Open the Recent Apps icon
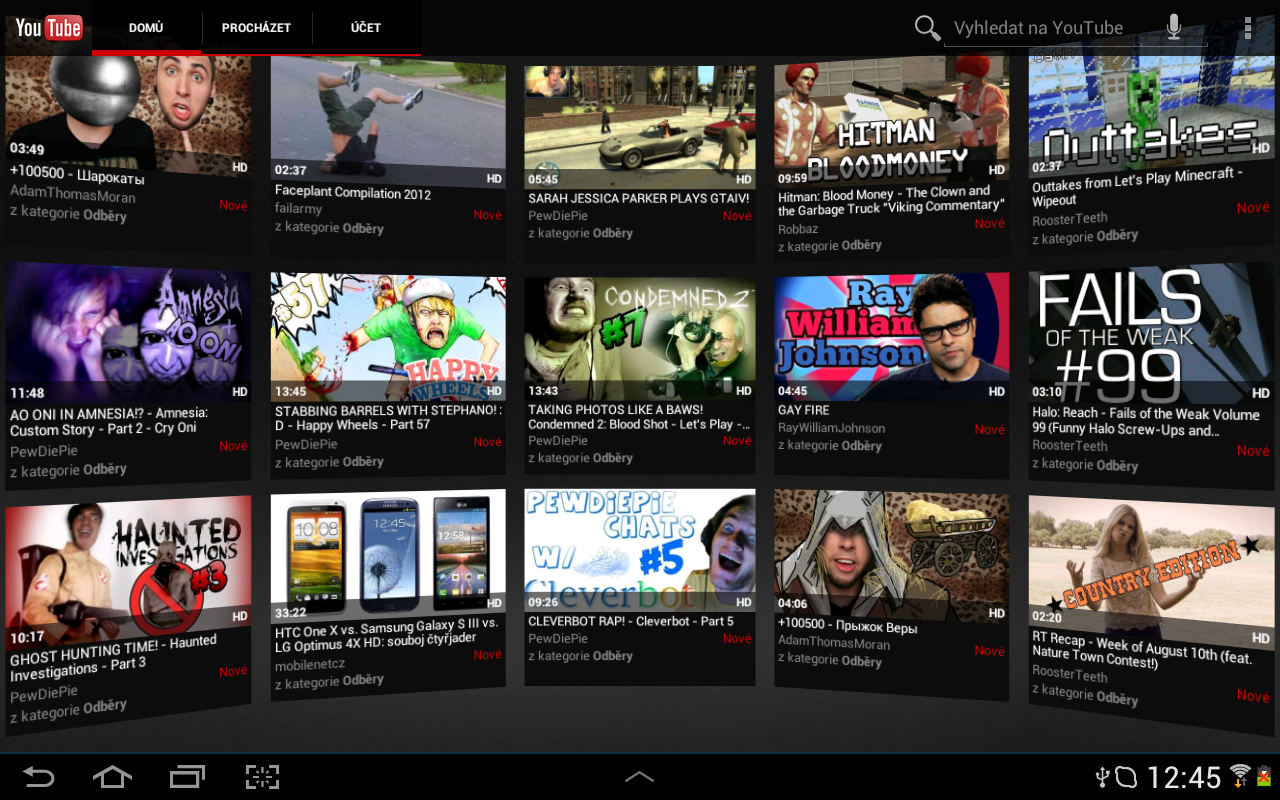1280x800 pixels. click(x=186, y=776)
